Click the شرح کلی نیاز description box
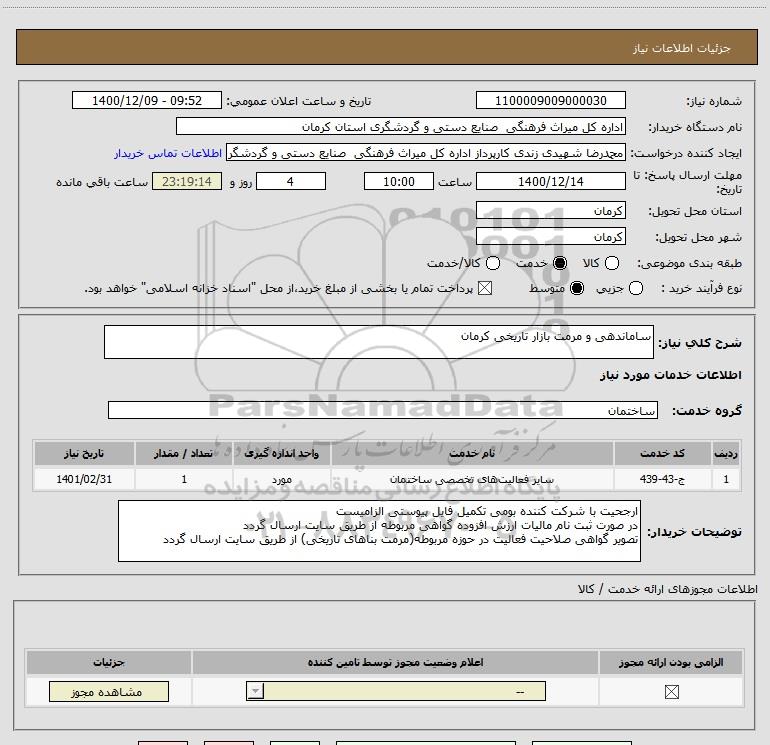This screenshot has height=745, width=770. point(379,342)
